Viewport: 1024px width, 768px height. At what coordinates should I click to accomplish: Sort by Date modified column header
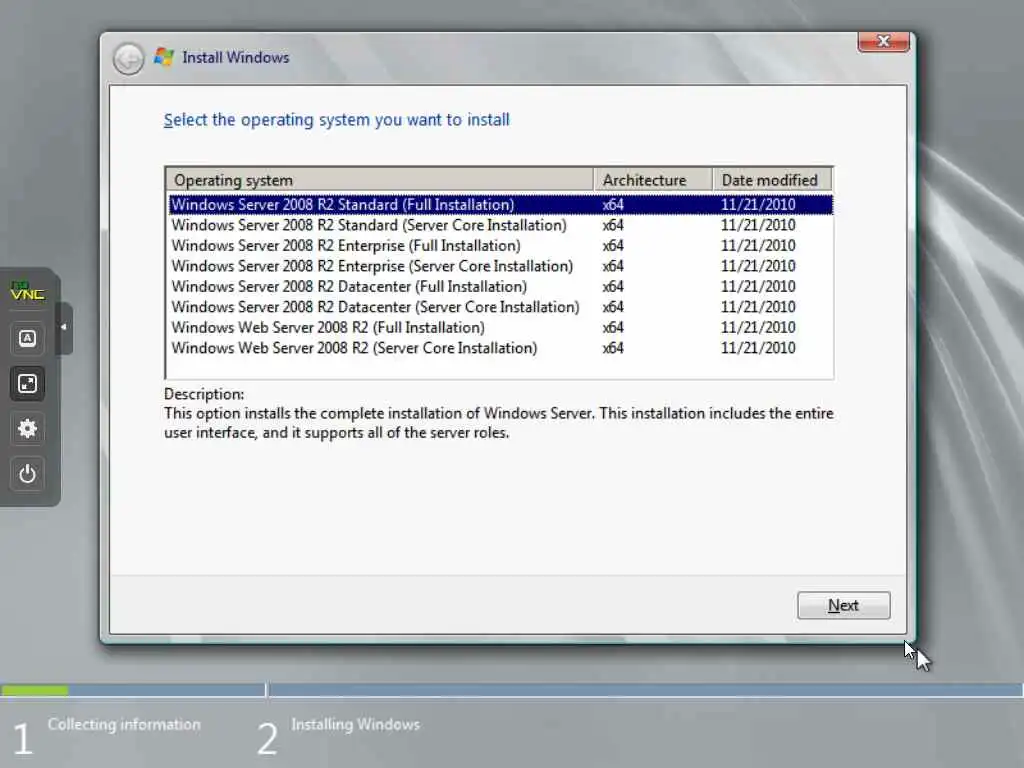coord(772,180)
